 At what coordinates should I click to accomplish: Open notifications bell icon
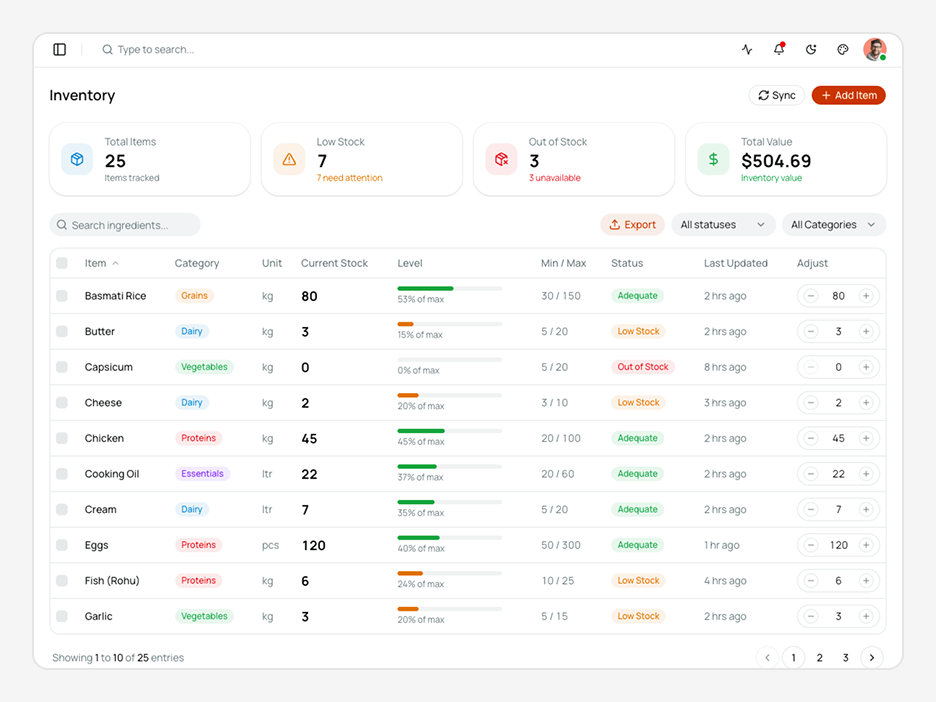[779, 49]
